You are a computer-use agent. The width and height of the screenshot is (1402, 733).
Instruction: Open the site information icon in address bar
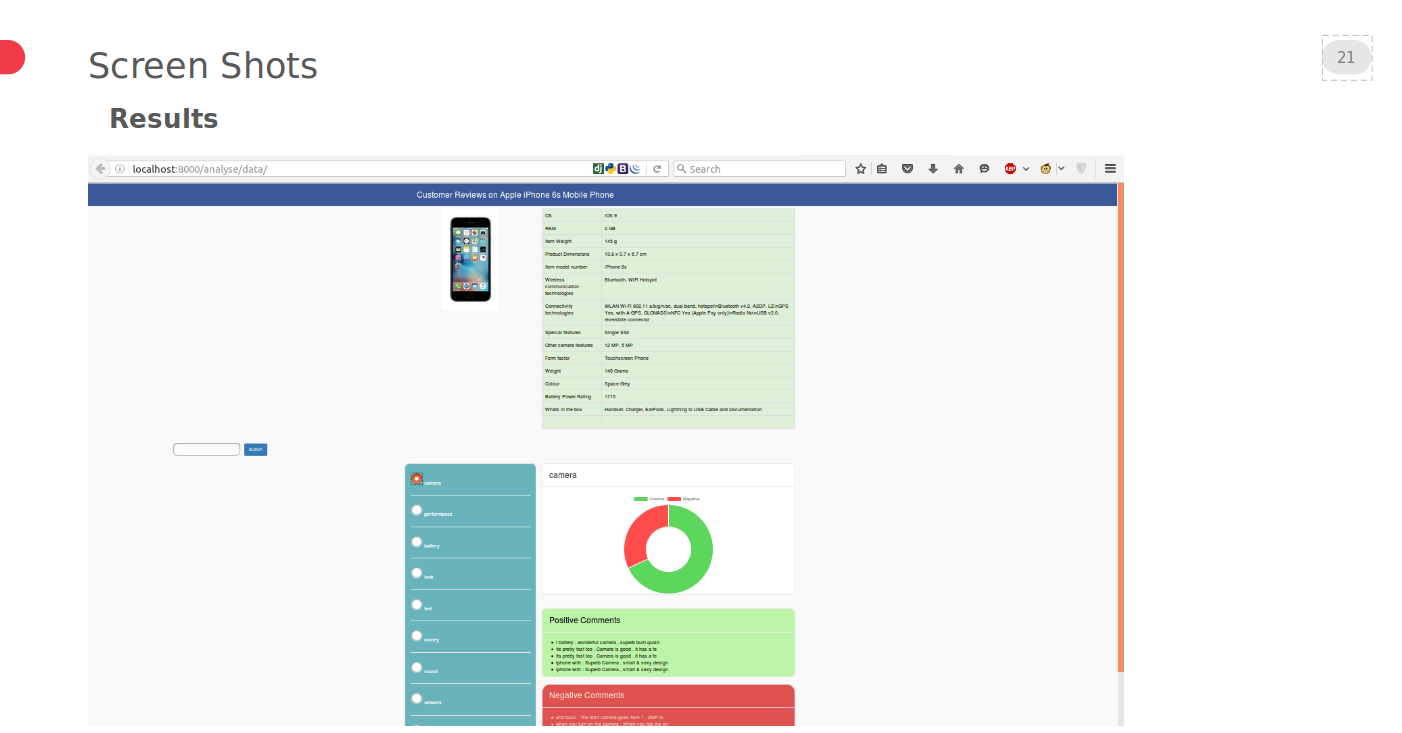tap(120, 169)
